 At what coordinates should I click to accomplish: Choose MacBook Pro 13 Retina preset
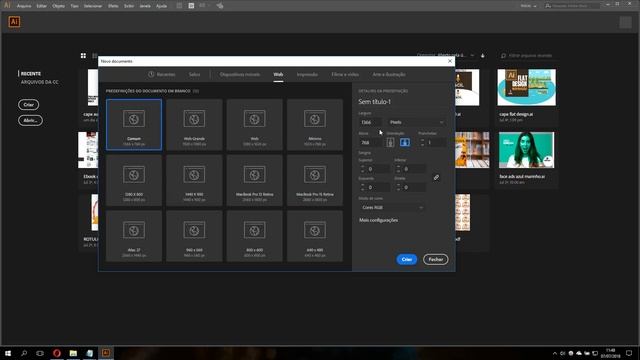255,180
